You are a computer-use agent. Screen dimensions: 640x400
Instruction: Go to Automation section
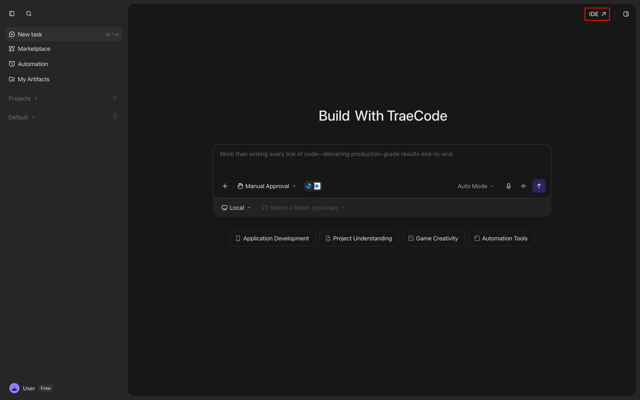(x=33, y=64)
